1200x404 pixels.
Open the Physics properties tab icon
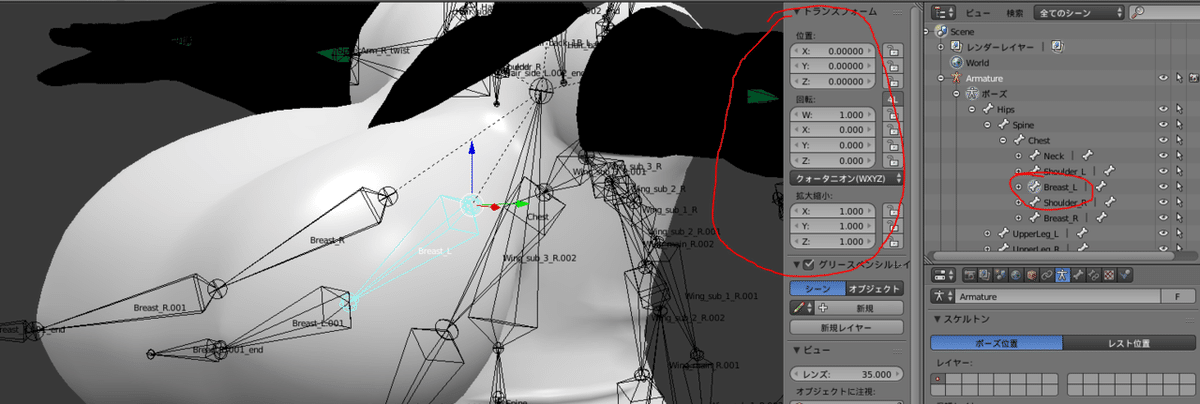1125,275
